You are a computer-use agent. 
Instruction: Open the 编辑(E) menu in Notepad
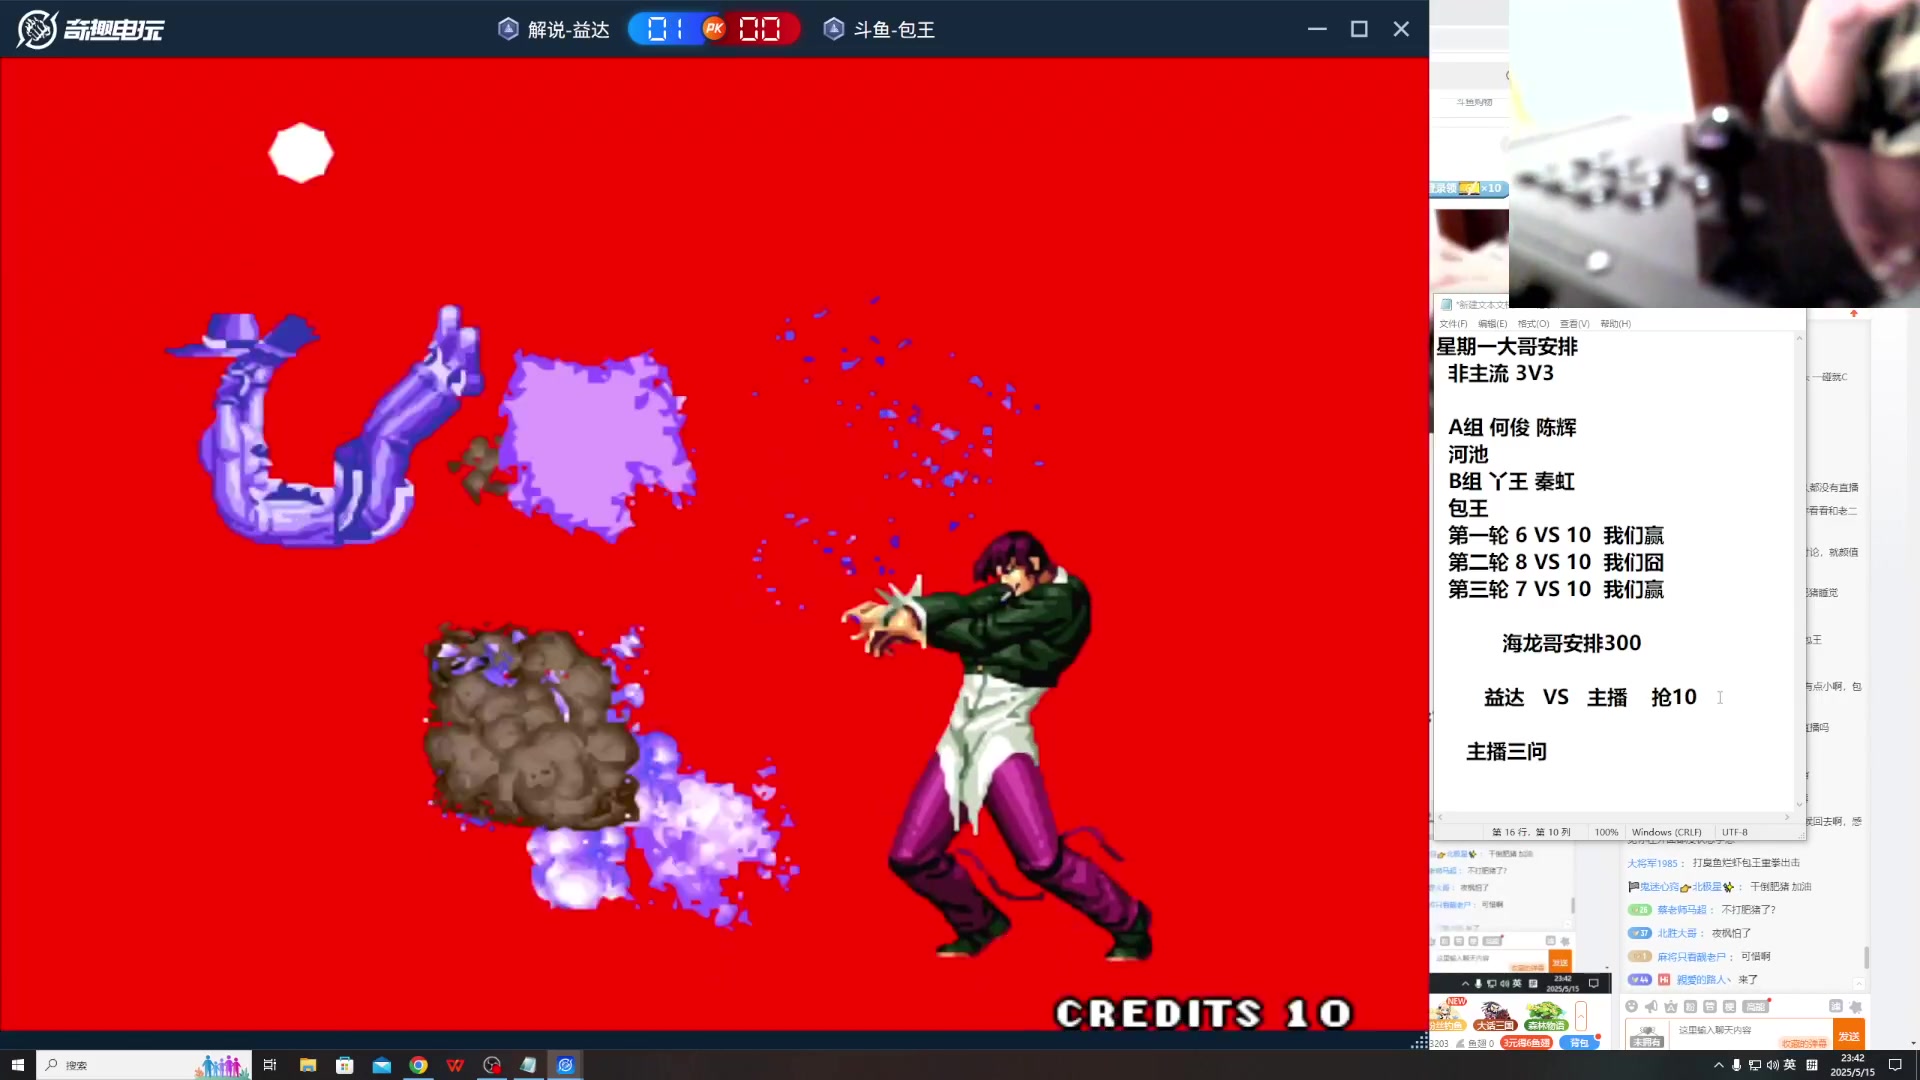[1492, 323]
